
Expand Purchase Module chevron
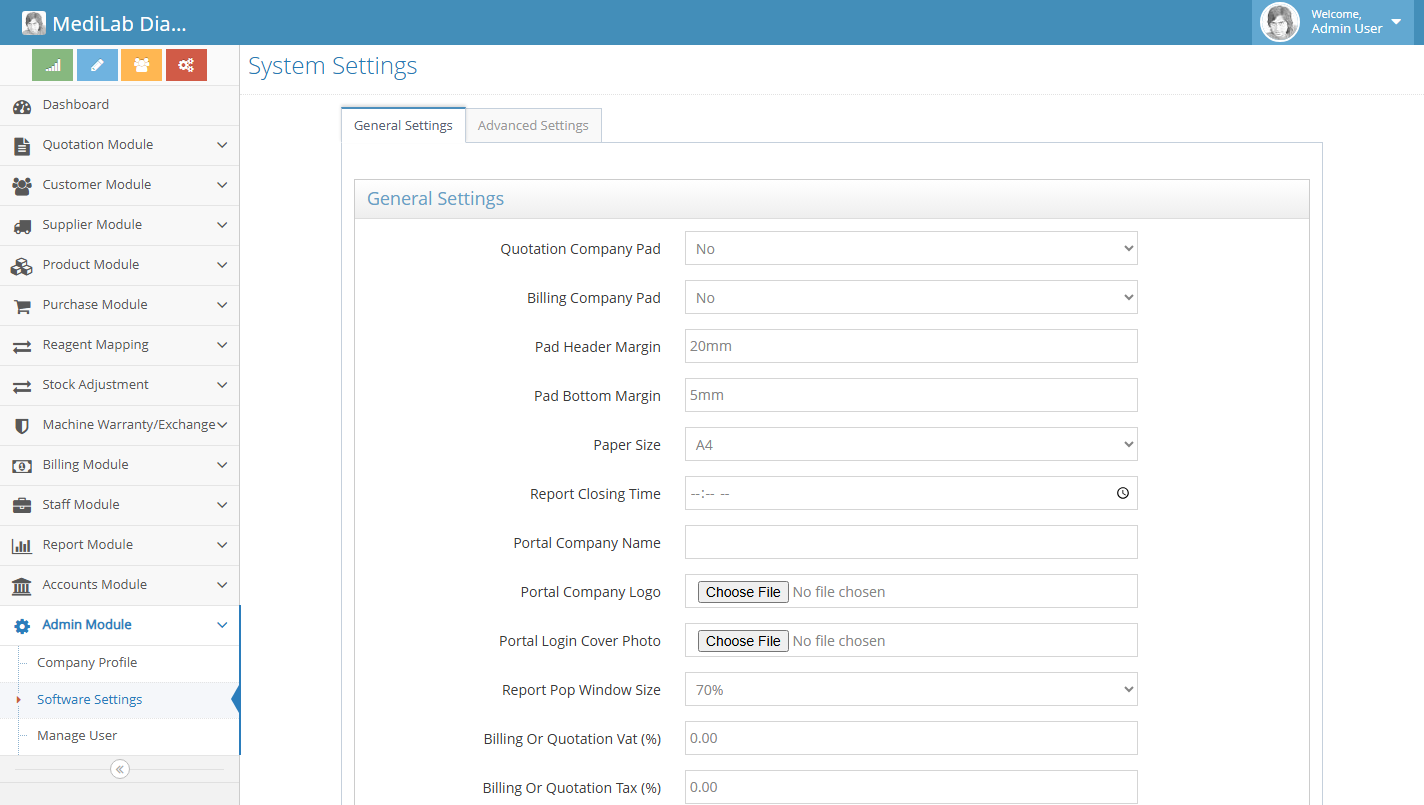[222, 305]
